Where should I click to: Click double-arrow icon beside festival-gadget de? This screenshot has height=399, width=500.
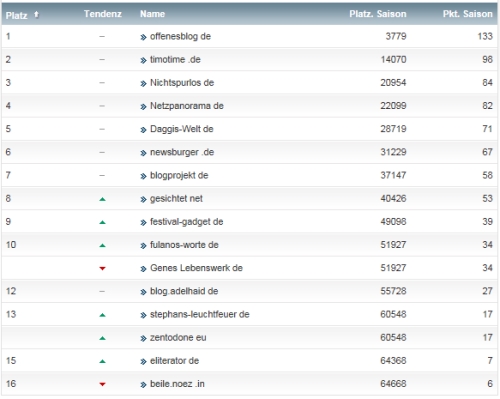pyautogui.click(x=143, y=223)
